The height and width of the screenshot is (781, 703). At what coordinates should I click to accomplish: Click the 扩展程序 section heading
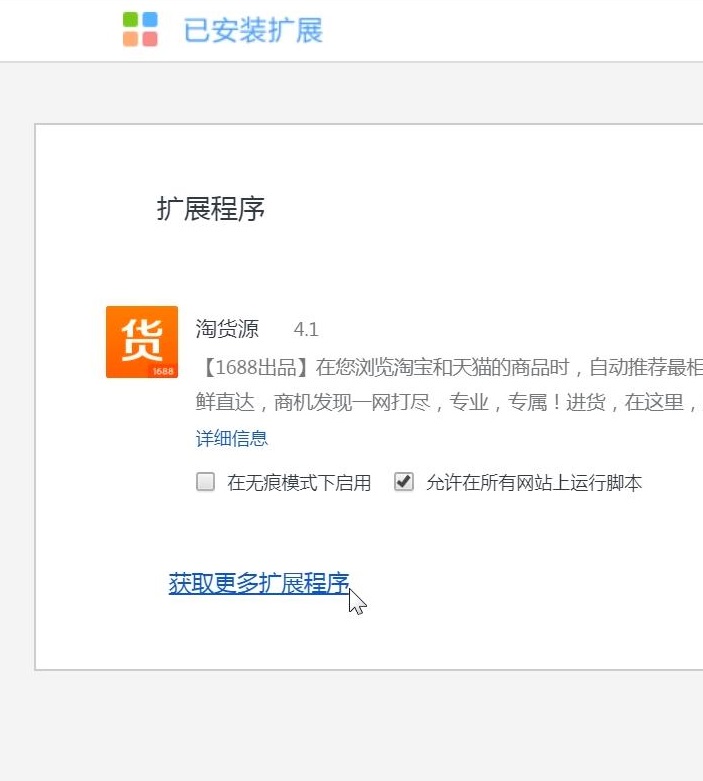[x=211, y=208]
